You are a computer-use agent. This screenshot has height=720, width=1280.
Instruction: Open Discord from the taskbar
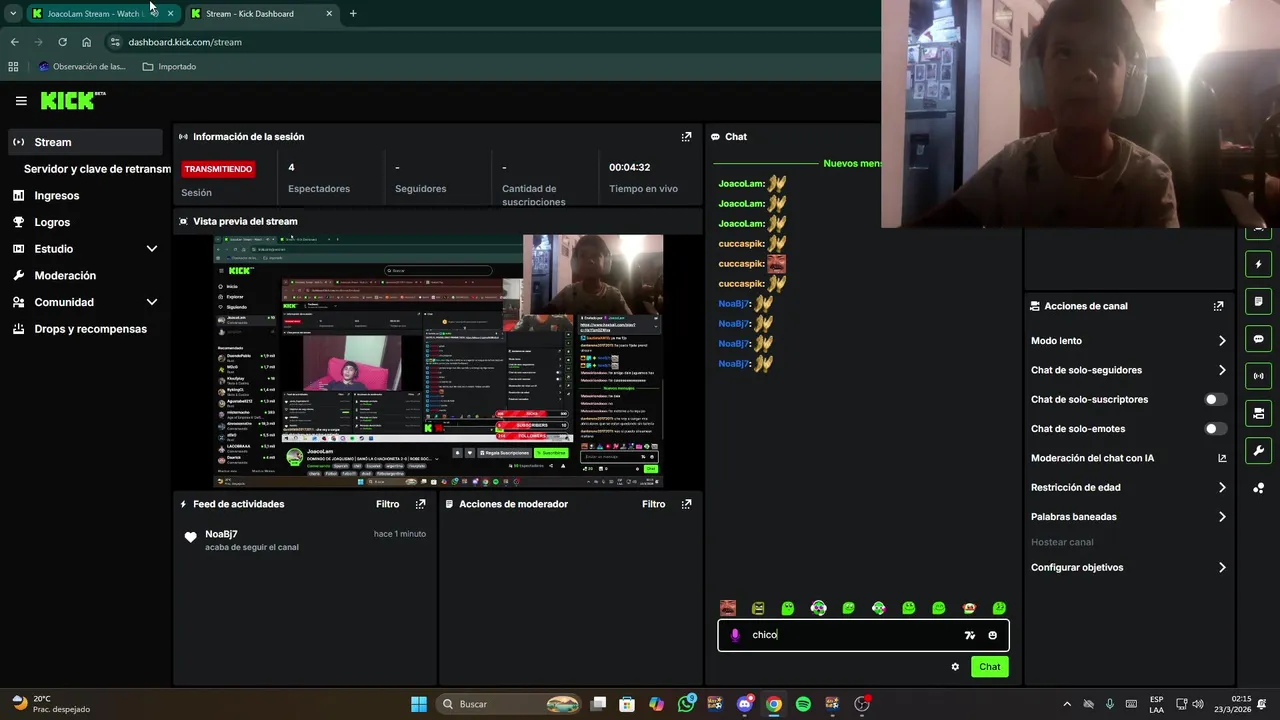tap(744, 704)
